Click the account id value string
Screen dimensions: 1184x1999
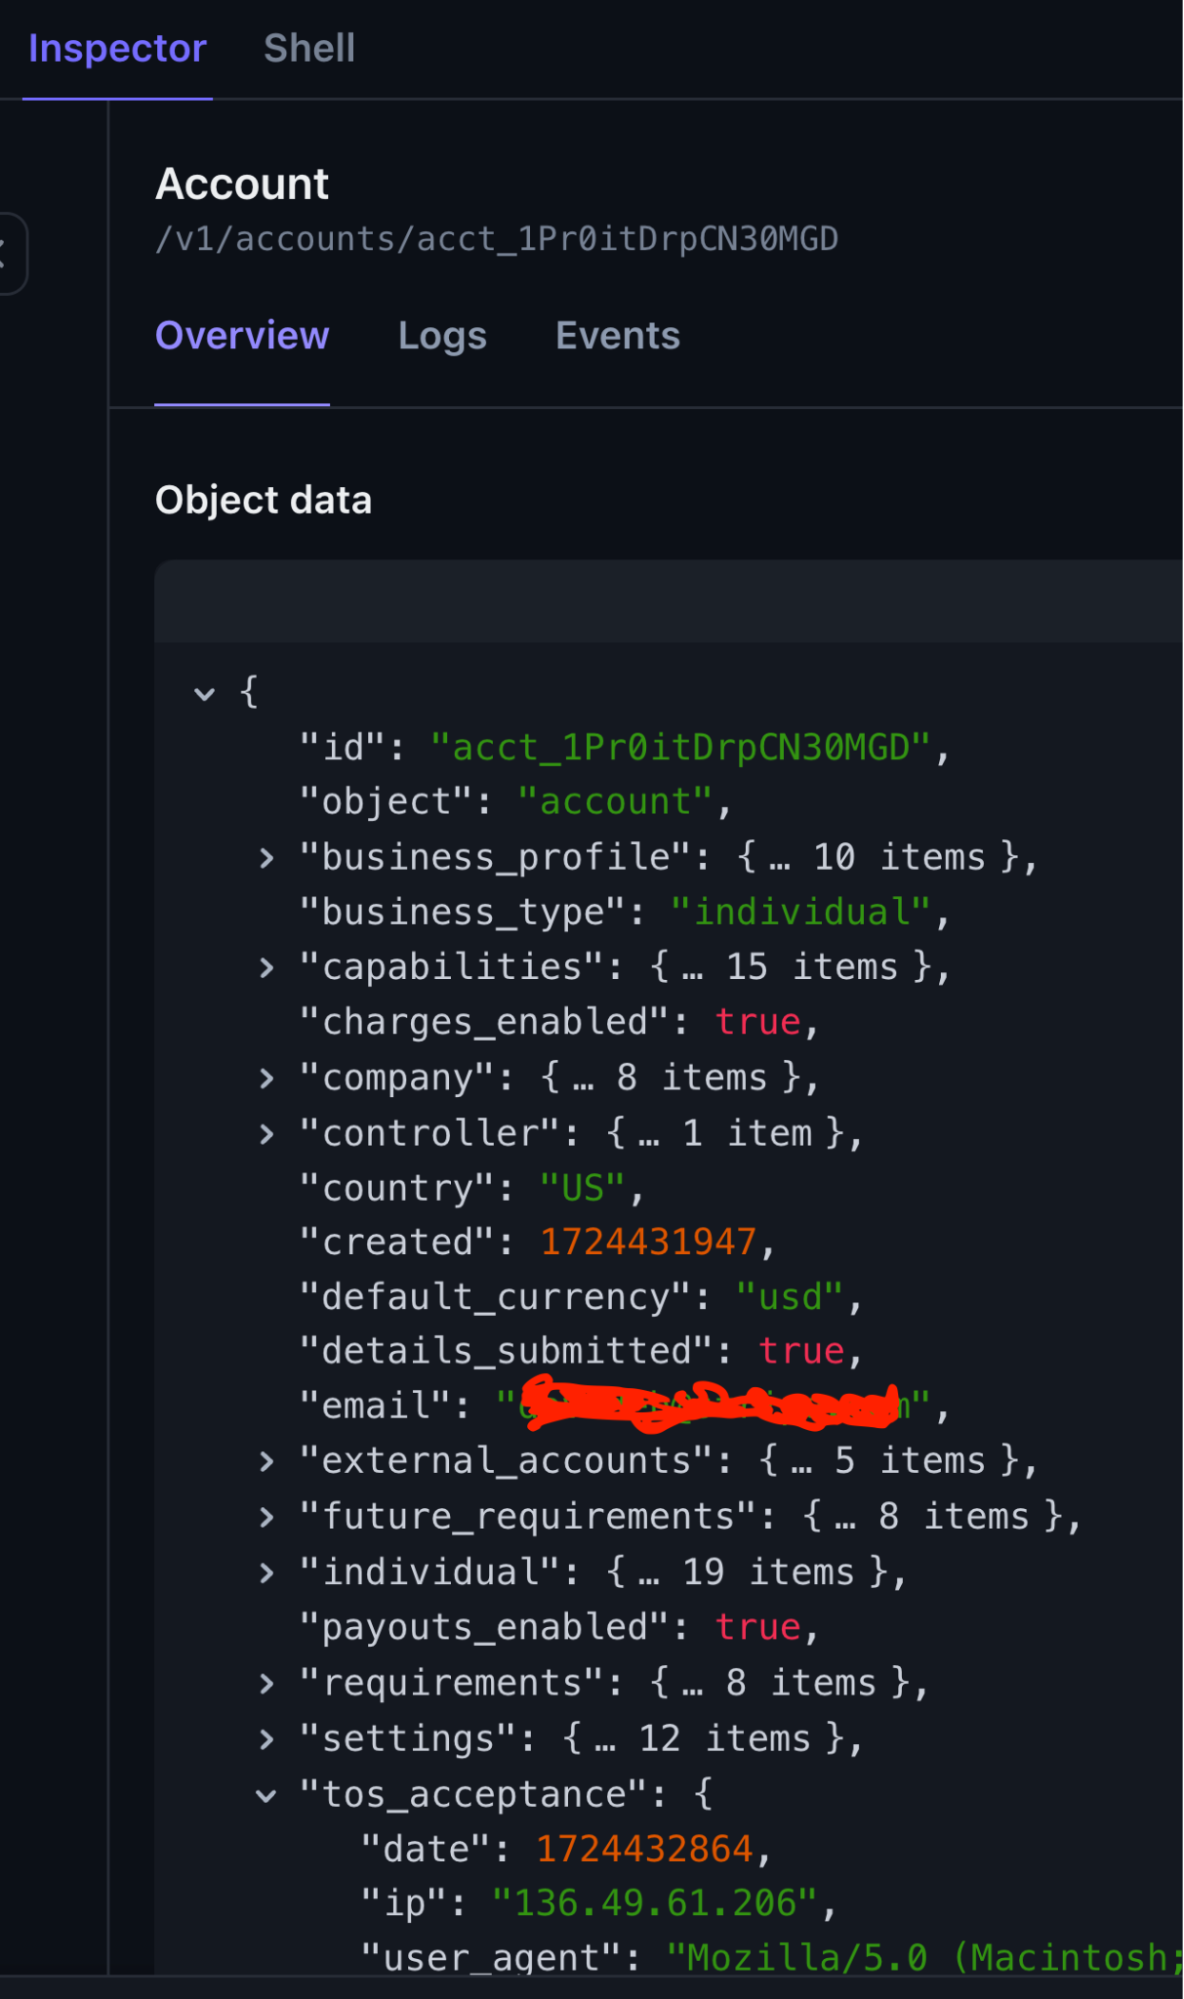click(x=680, y=748)
